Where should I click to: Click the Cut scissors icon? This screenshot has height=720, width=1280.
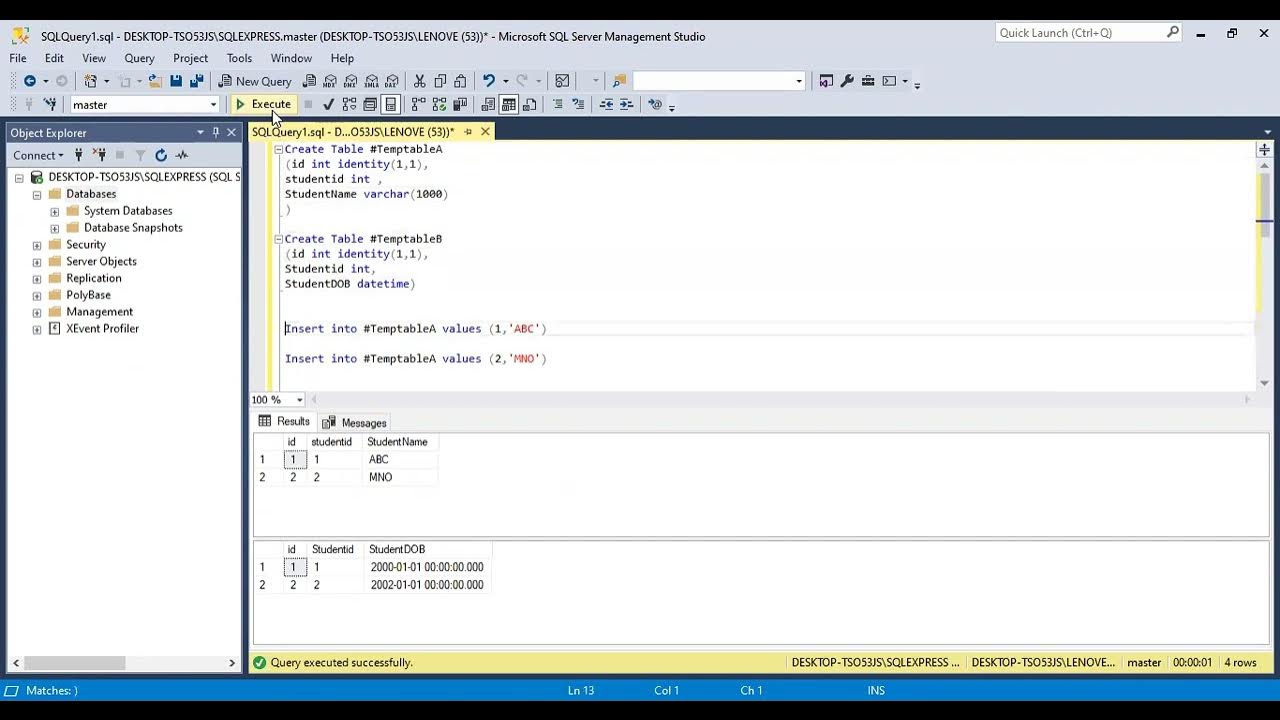[420, 81]
